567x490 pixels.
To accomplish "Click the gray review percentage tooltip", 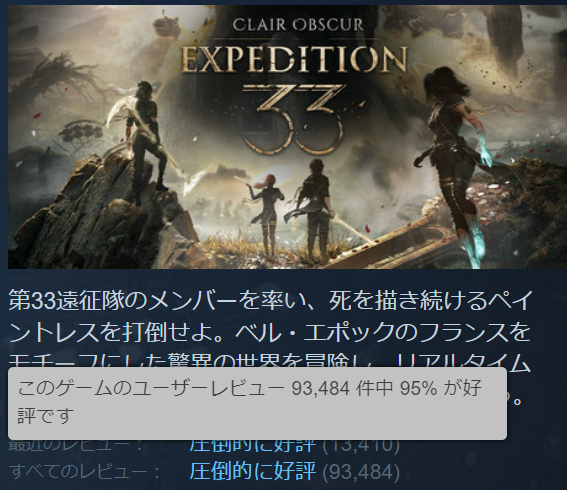I will coord(257,404).
